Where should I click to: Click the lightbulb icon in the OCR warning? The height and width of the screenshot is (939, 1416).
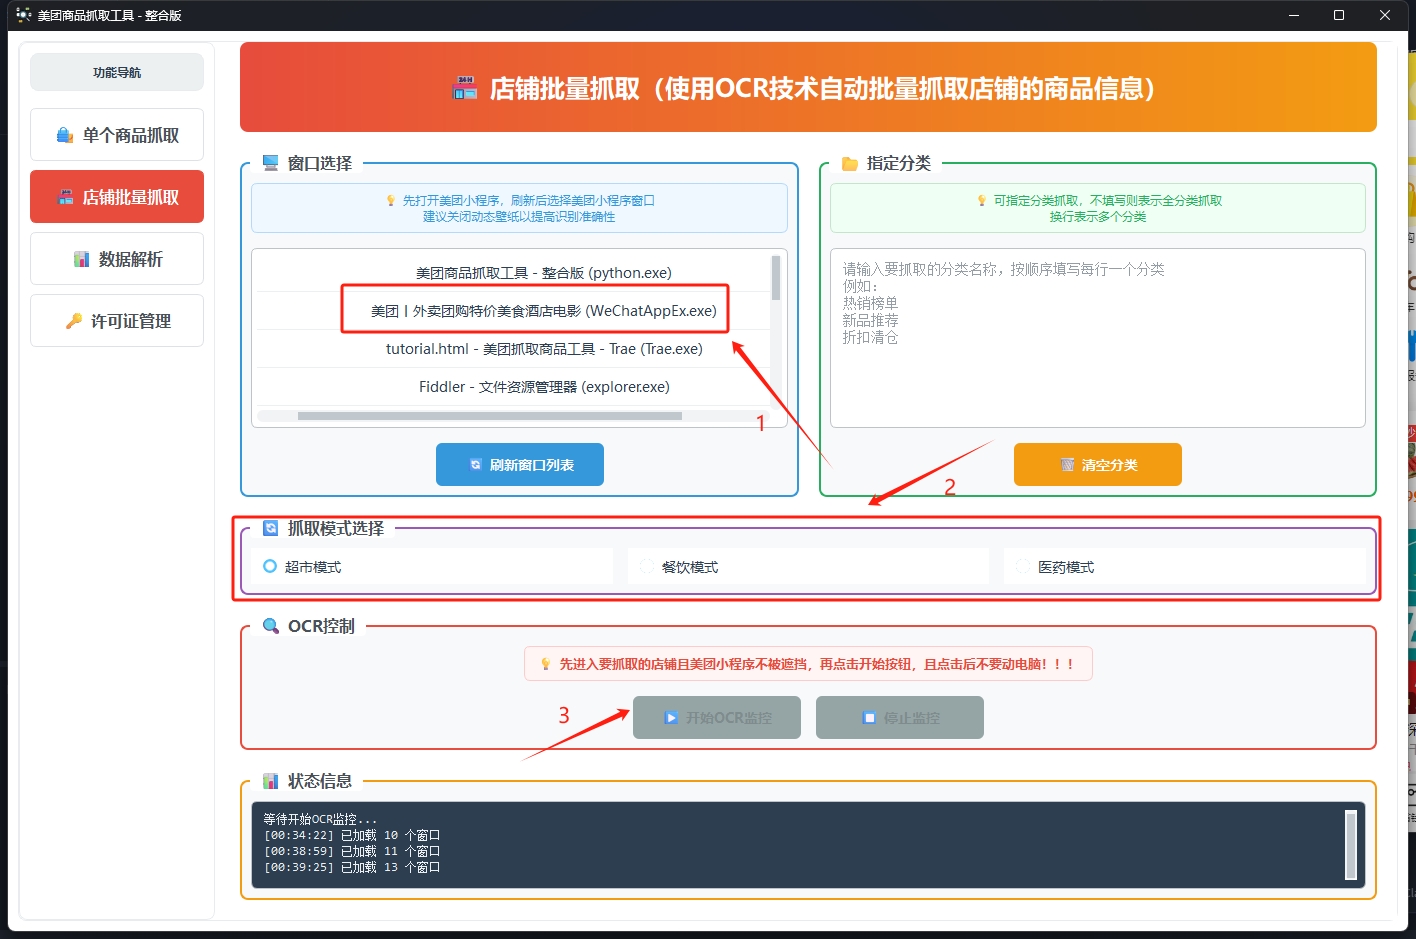pyautogui.click(x=545, y=664)
